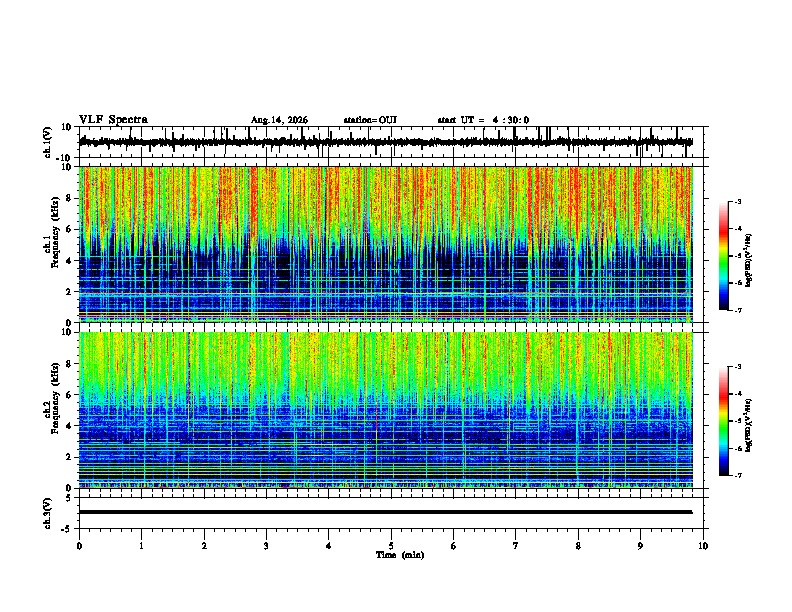Click time axis tick label "9"
The image size is (792, 612).
click(640, 546)
